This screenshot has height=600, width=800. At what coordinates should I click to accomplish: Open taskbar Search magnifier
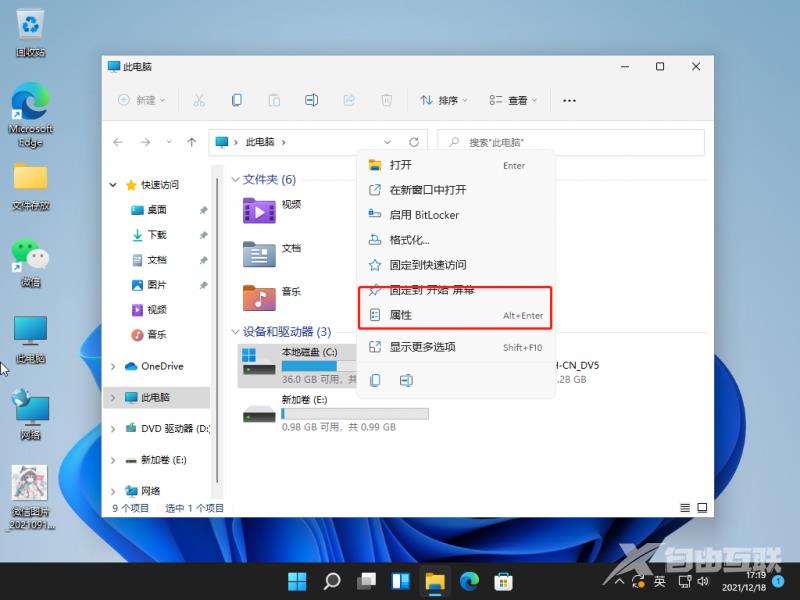pyautogui.click(x=332, y=581)
